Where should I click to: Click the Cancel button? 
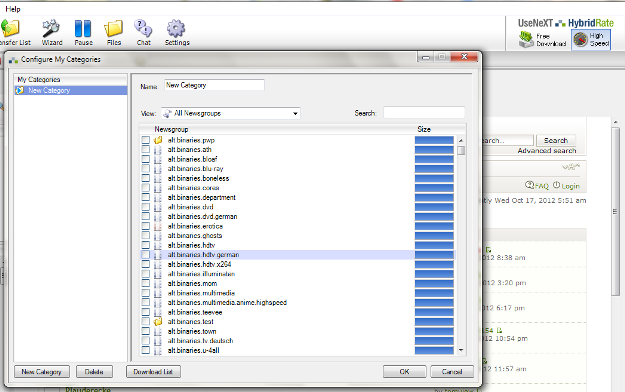point(452,372)
